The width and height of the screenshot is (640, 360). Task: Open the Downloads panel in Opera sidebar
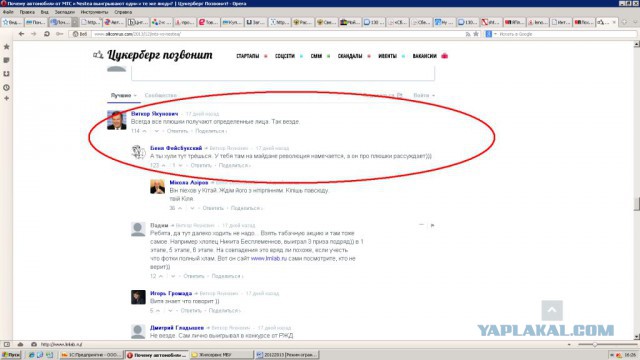tap(7, 73)
